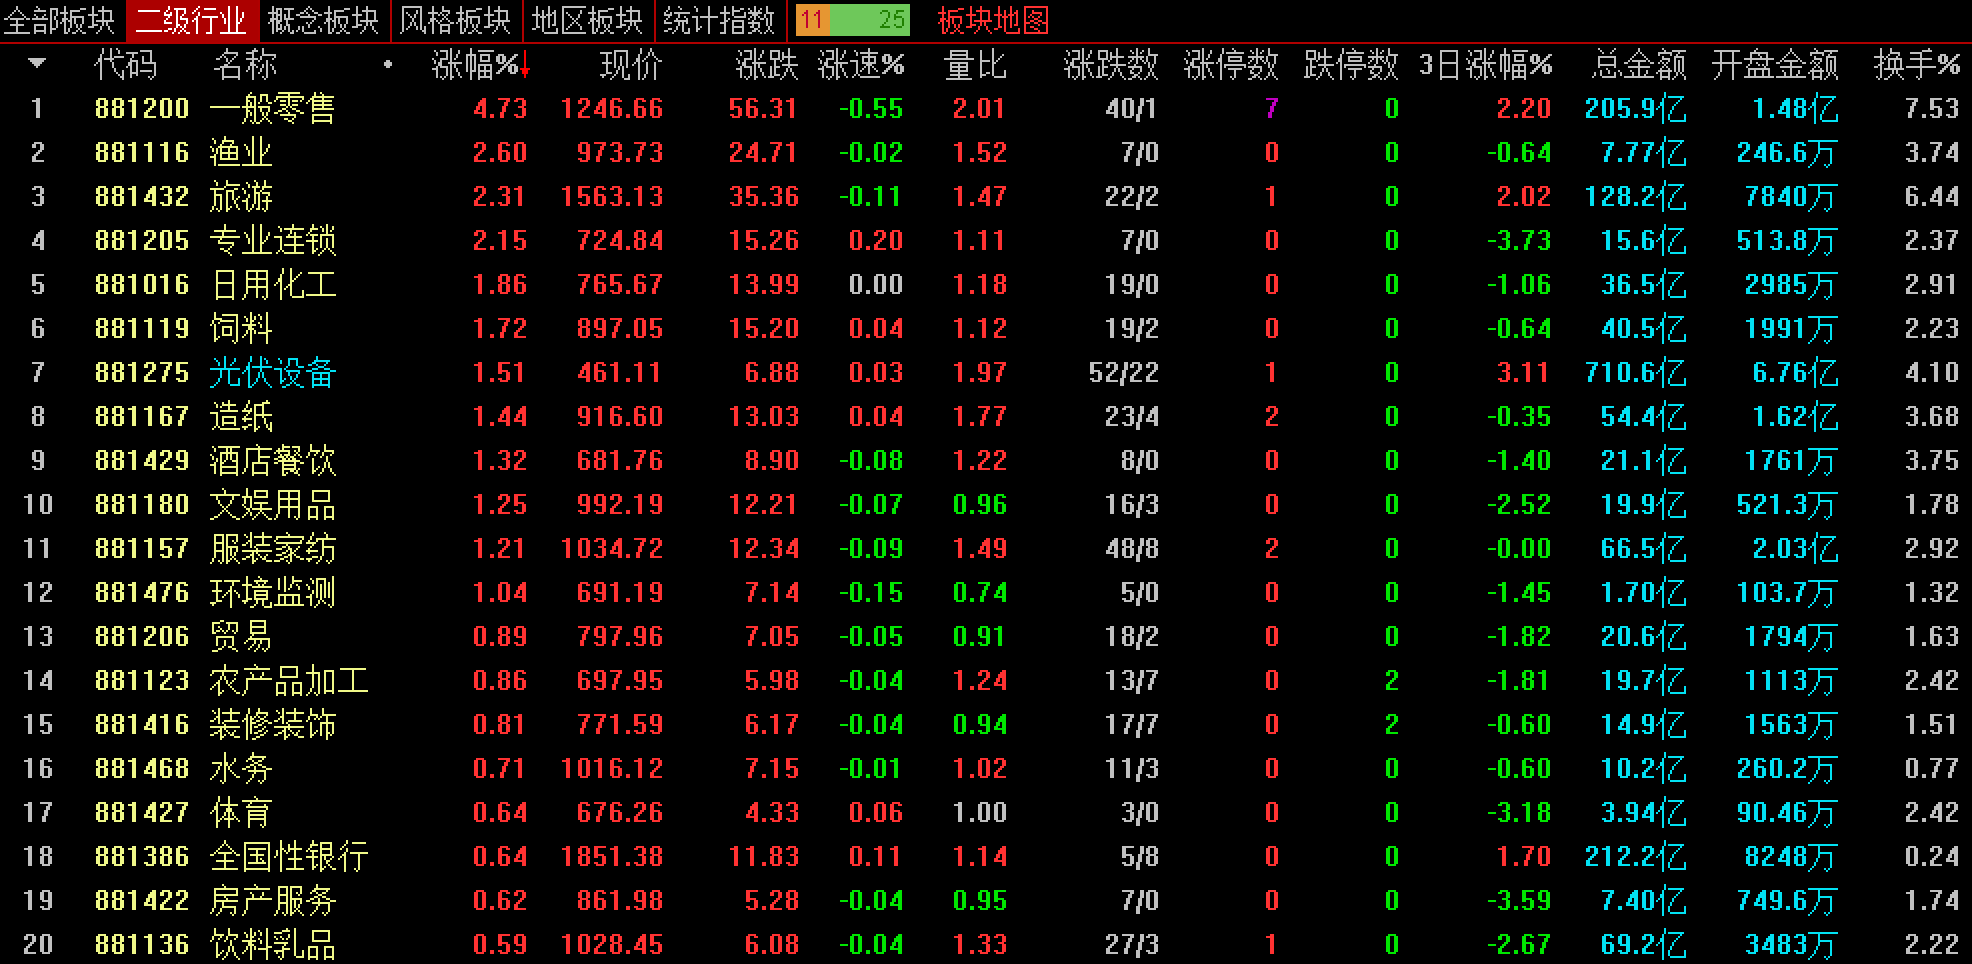Click code 881136
This screenshot has width=1972, height=964.
pos(142,944)
